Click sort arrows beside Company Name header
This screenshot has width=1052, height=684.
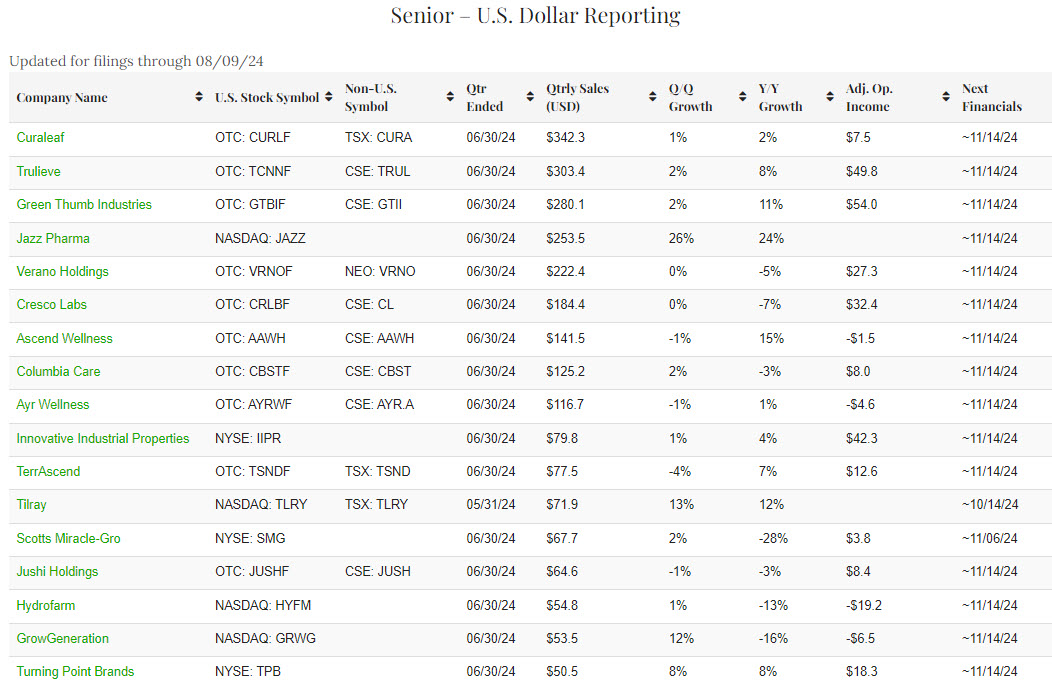[x=198, y=97]
